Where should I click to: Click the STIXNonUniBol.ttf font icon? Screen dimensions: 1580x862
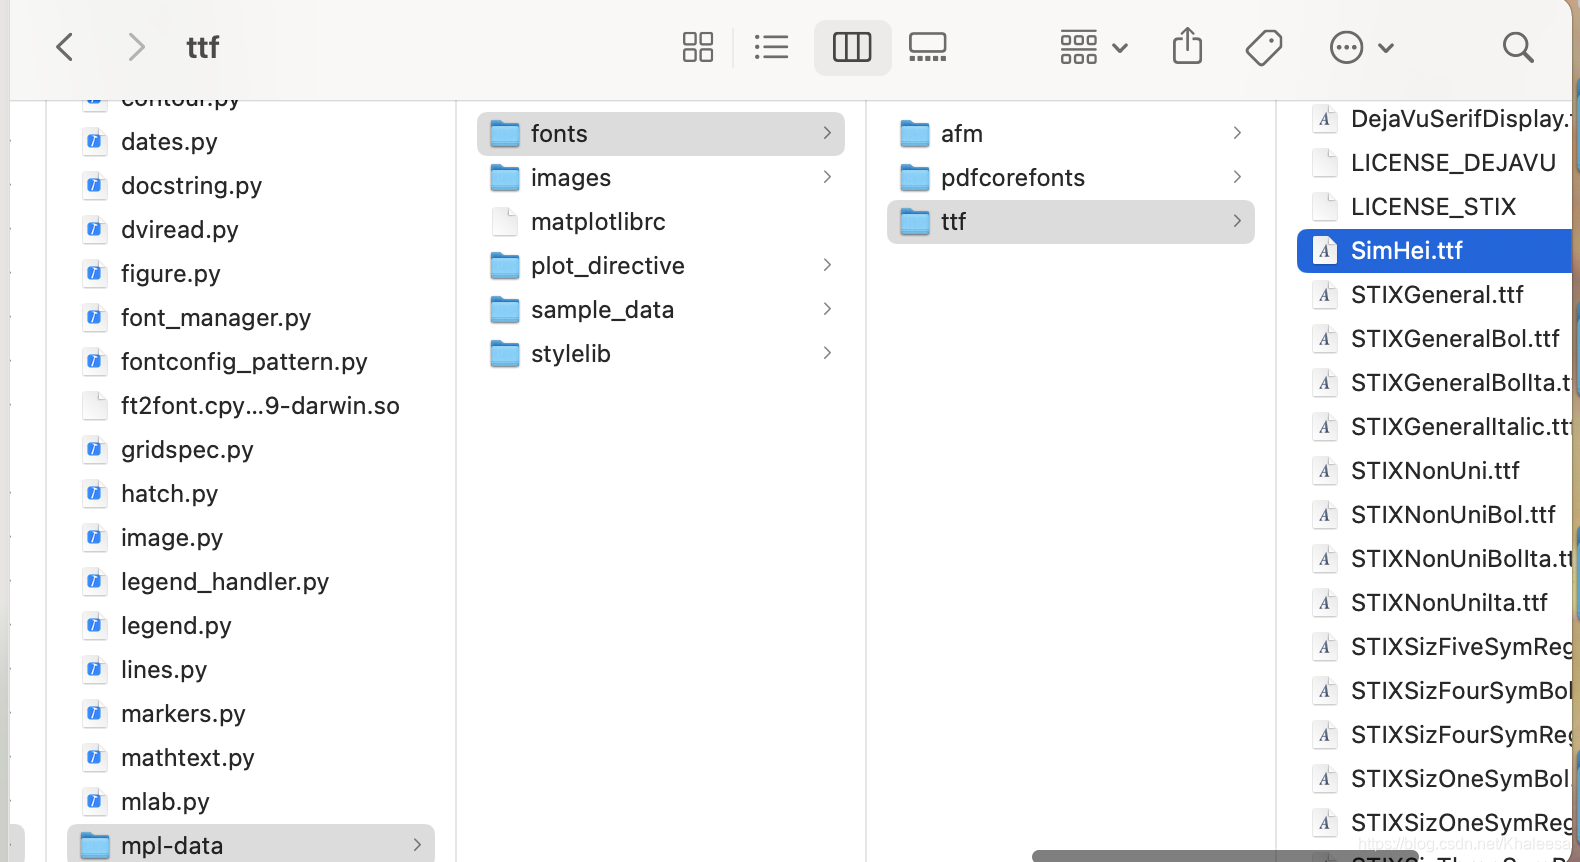[x=1325, y=515]
